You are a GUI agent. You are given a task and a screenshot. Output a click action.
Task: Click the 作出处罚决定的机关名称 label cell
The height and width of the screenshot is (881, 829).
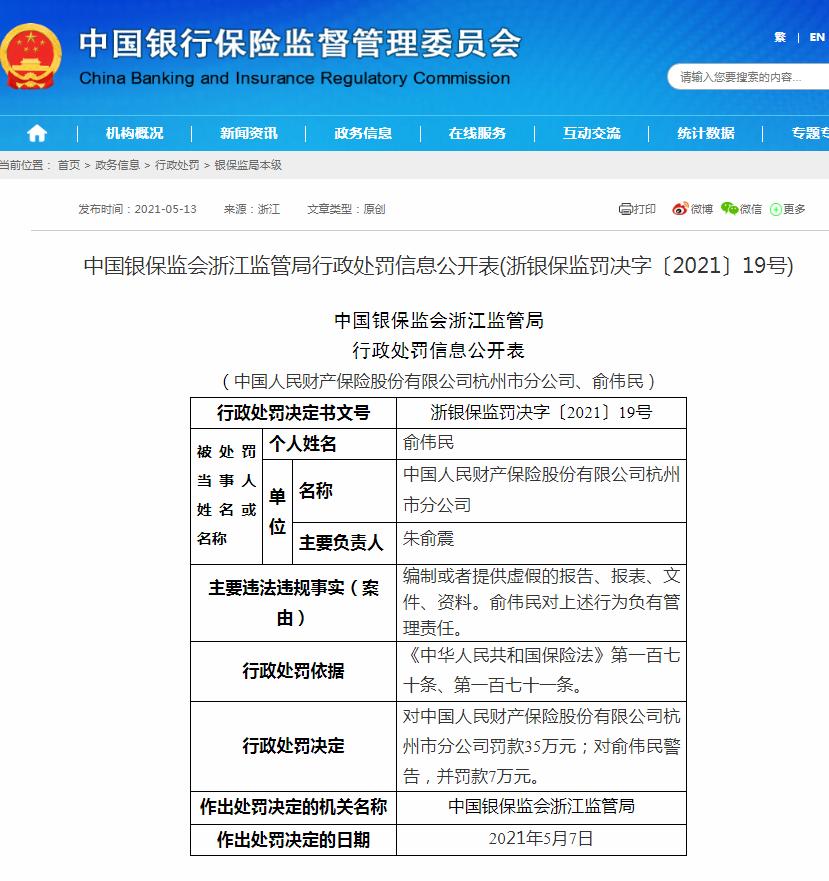(293, 808)
